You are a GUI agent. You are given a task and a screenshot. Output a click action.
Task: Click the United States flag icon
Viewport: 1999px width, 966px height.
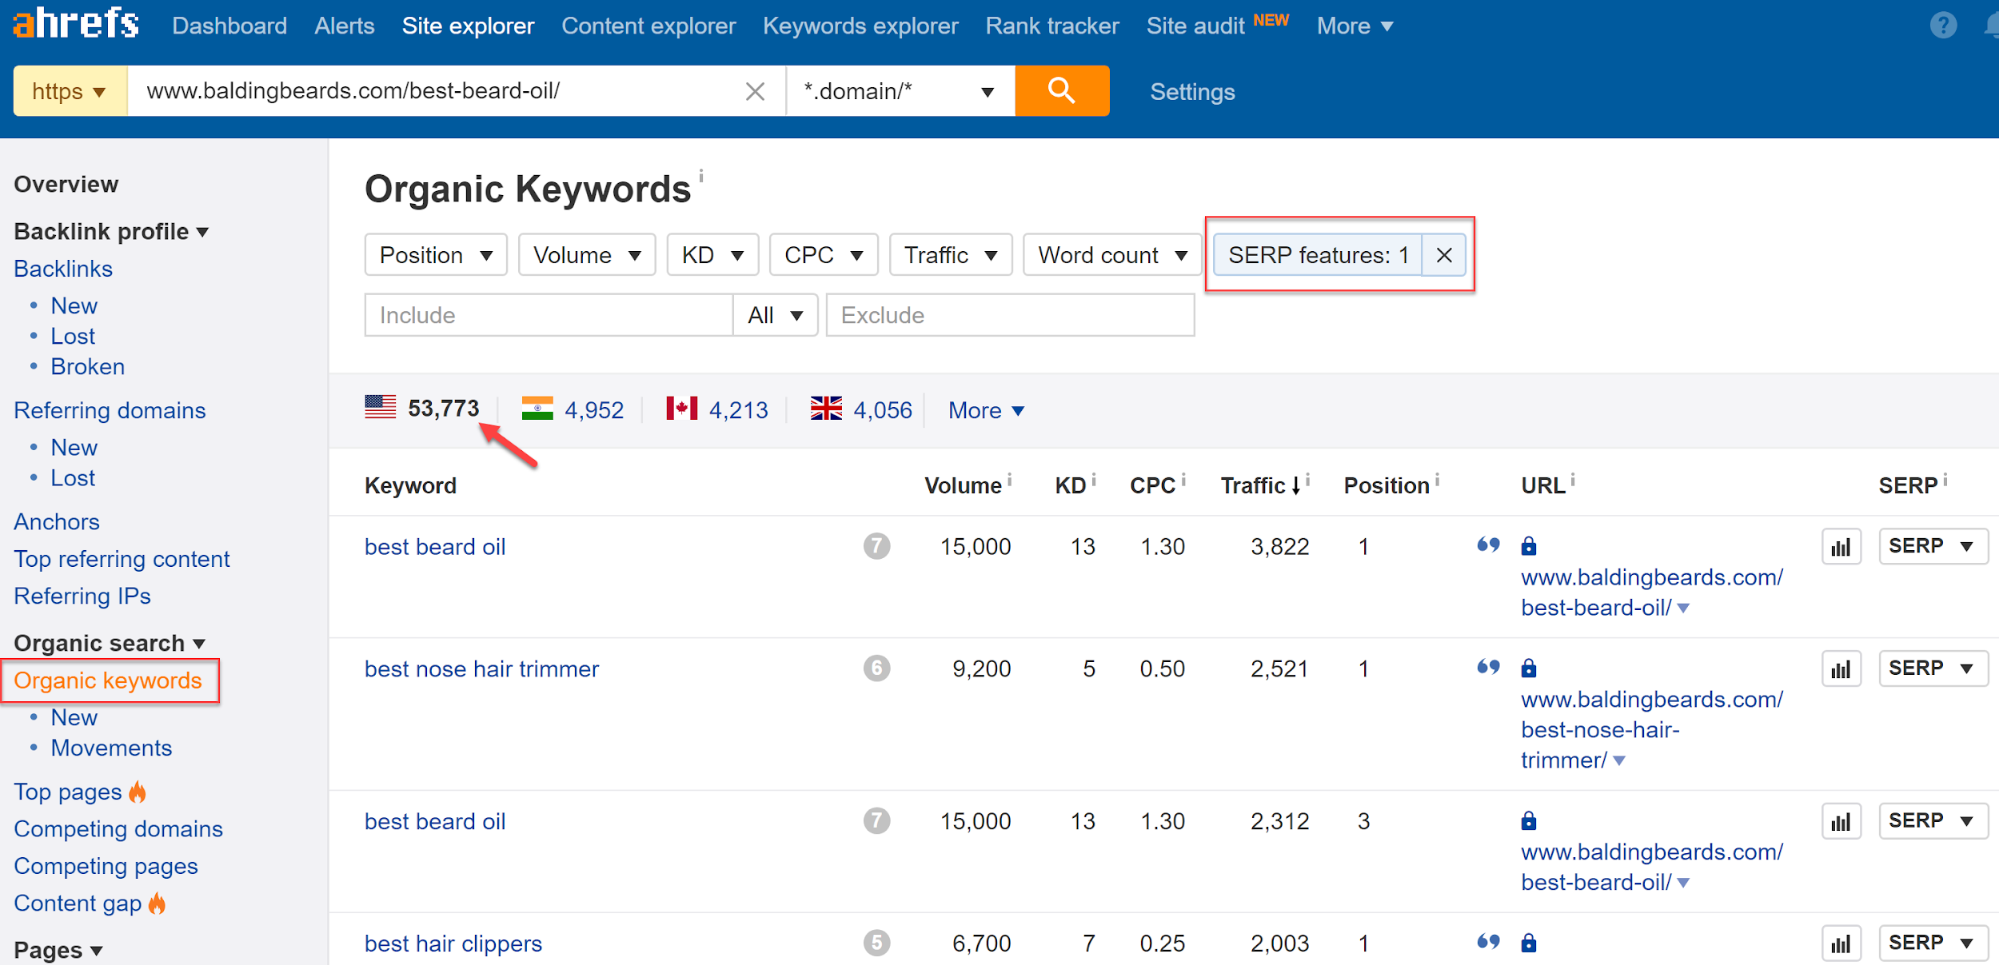point(380,408)
